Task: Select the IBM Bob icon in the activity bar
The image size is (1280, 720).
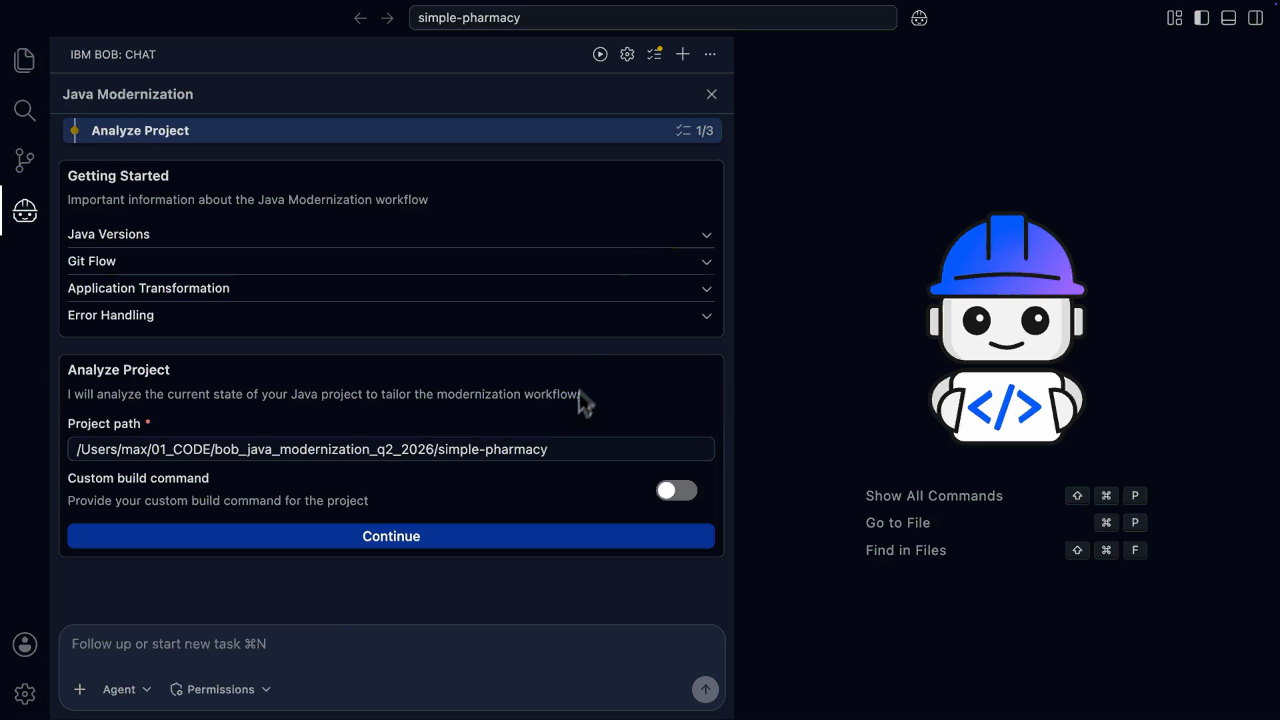Action: coord(25,211)
